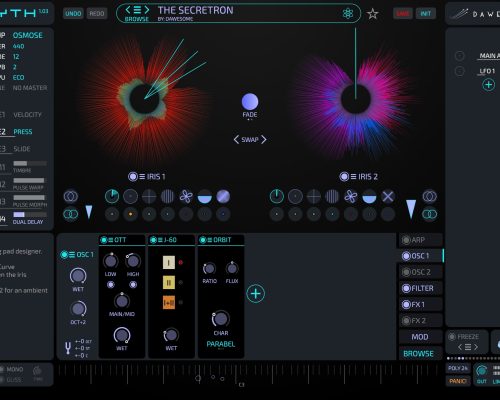This screenshot has width=500, height=400.
Task: Select Iris 1 shaded sphere transformer icon
Action: click(x=223, y=196)
